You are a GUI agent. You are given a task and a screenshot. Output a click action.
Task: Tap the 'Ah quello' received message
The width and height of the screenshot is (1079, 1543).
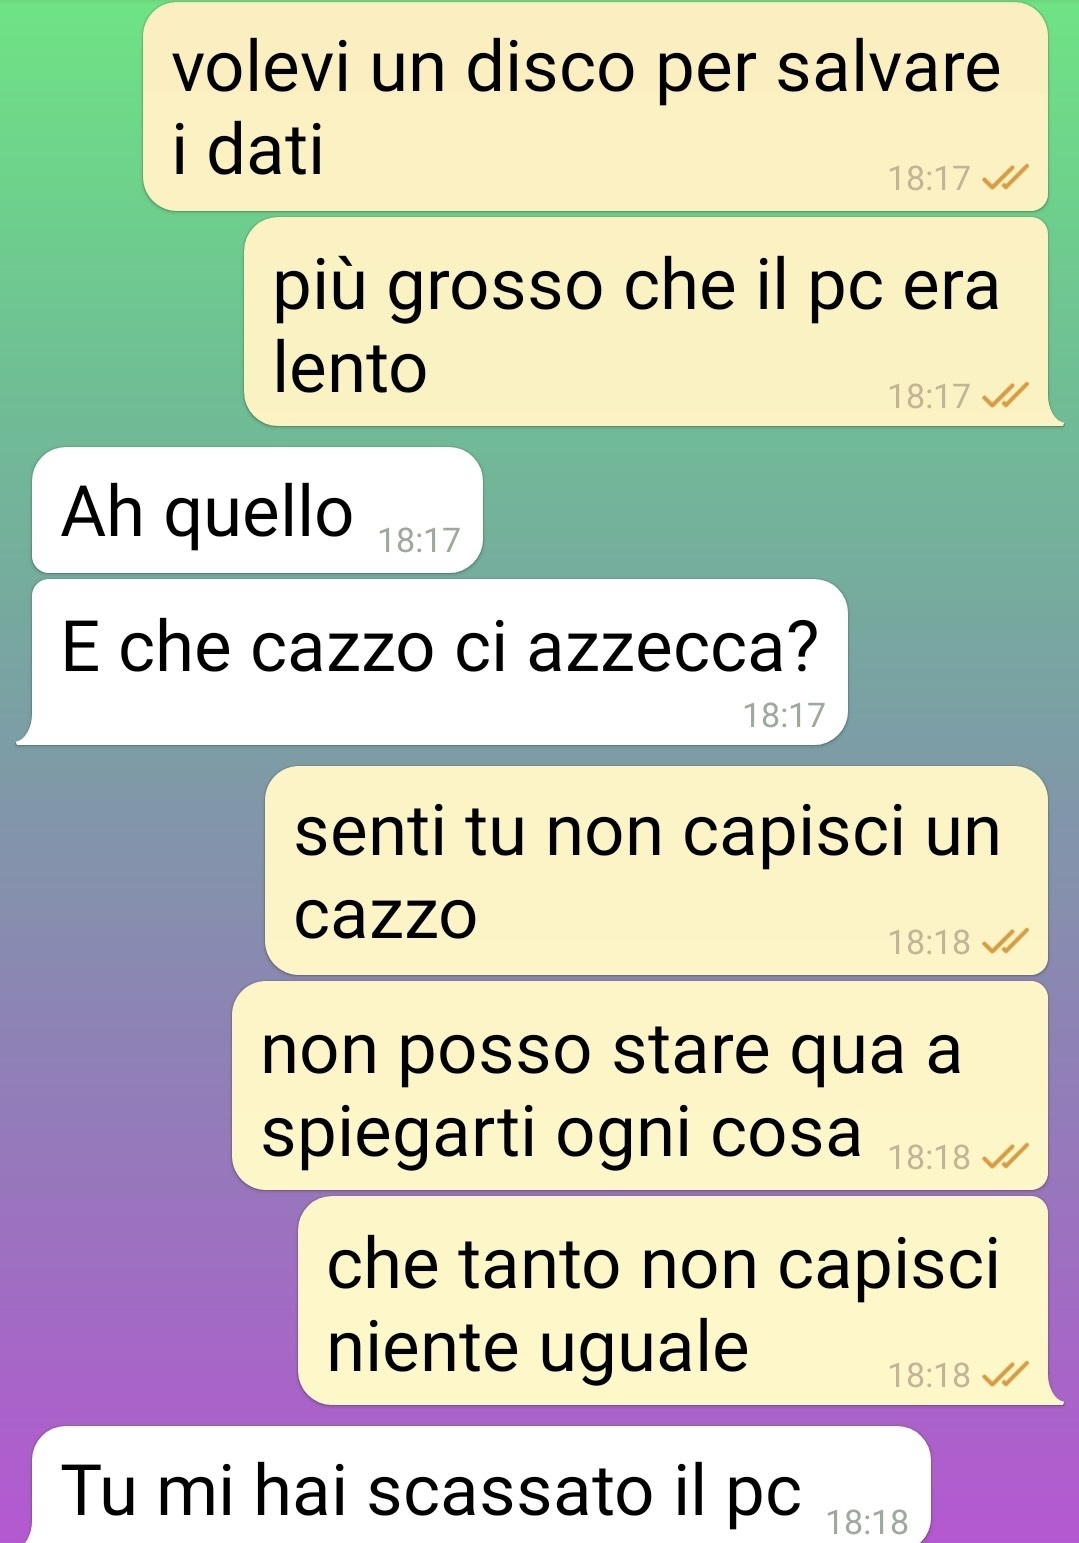tap(257, 510)
